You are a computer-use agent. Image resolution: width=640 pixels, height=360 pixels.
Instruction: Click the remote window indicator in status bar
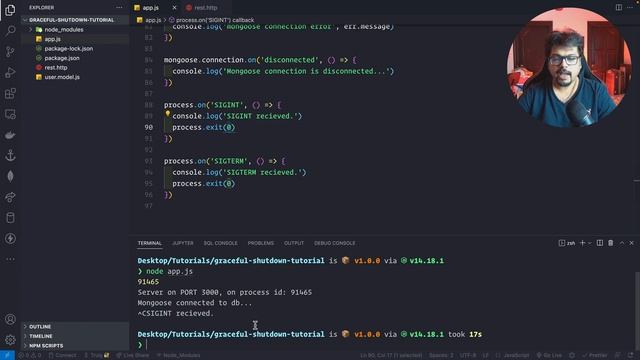(x=7, y=356)
